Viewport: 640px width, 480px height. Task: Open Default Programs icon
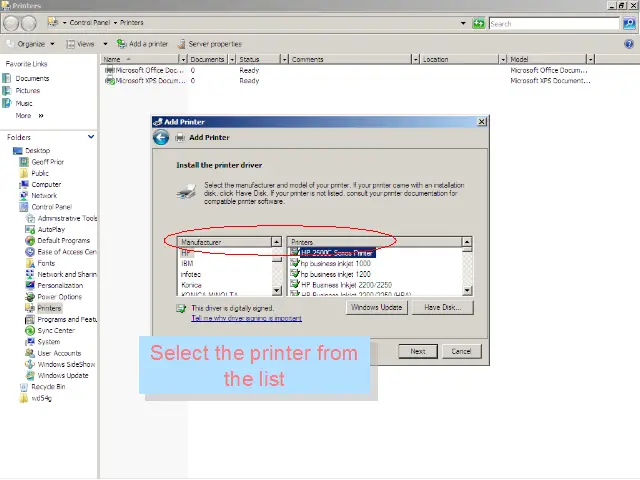pyautogui.click(x=30, y=240)
